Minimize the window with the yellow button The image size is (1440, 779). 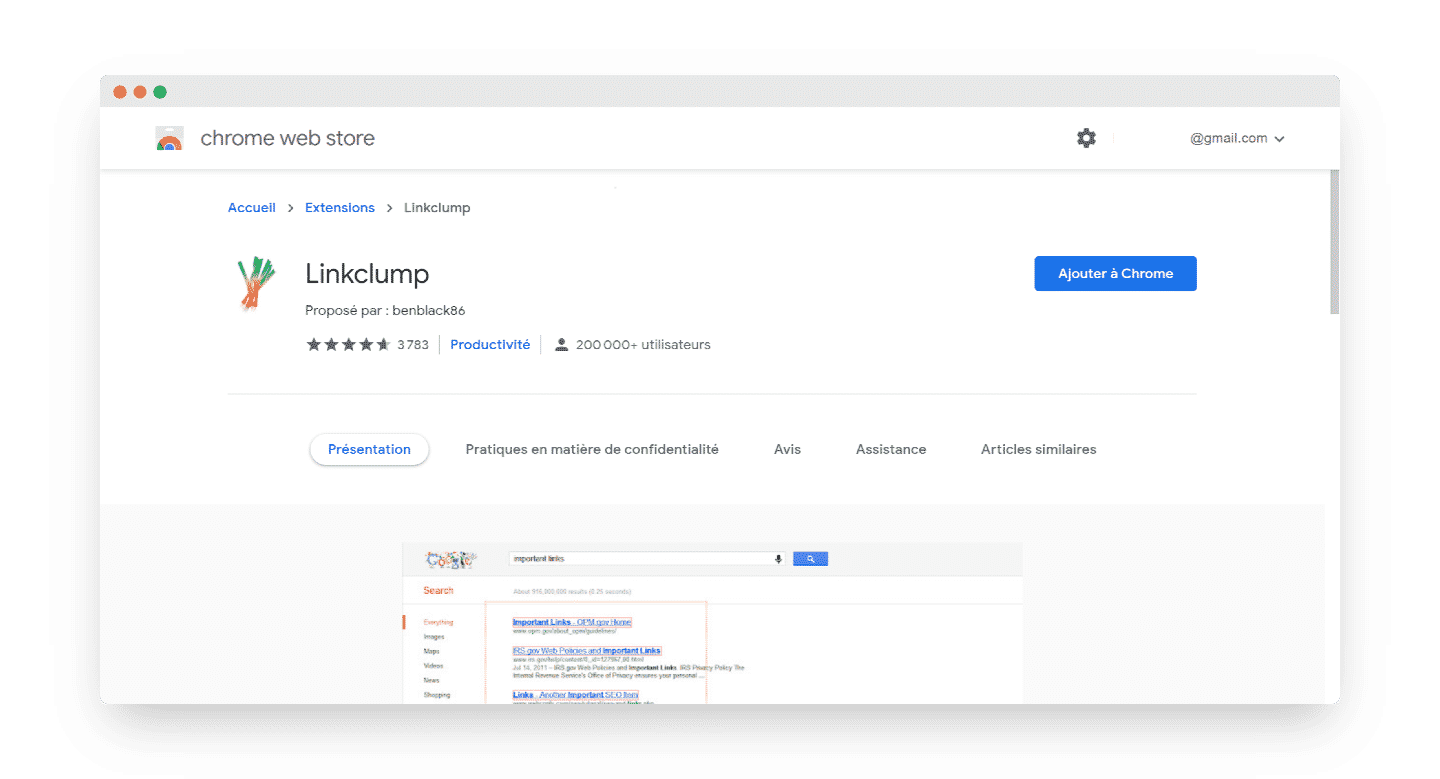140,92
